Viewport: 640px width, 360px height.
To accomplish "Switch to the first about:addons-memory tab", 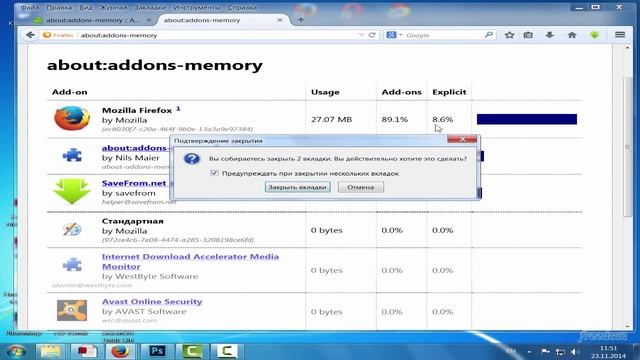I will pyautogui.click(x=93, y=20).
